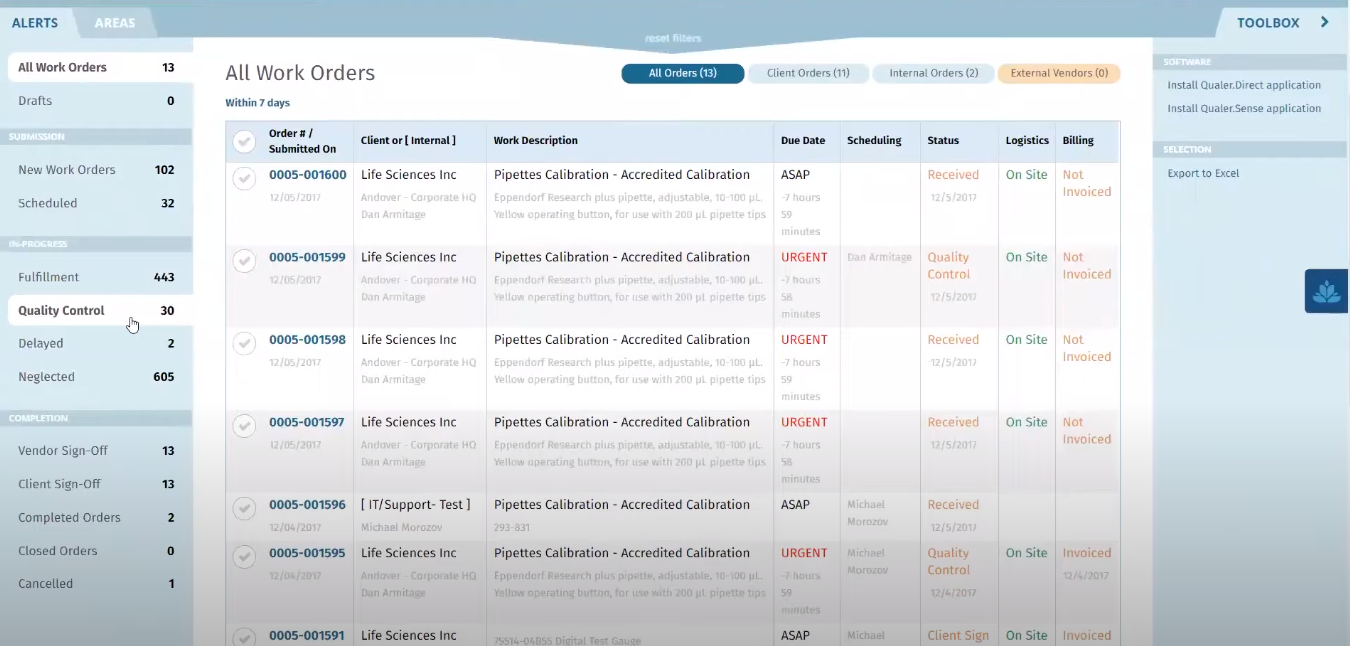
Task: Export work orders to Excel
Action: [1205, 173]
